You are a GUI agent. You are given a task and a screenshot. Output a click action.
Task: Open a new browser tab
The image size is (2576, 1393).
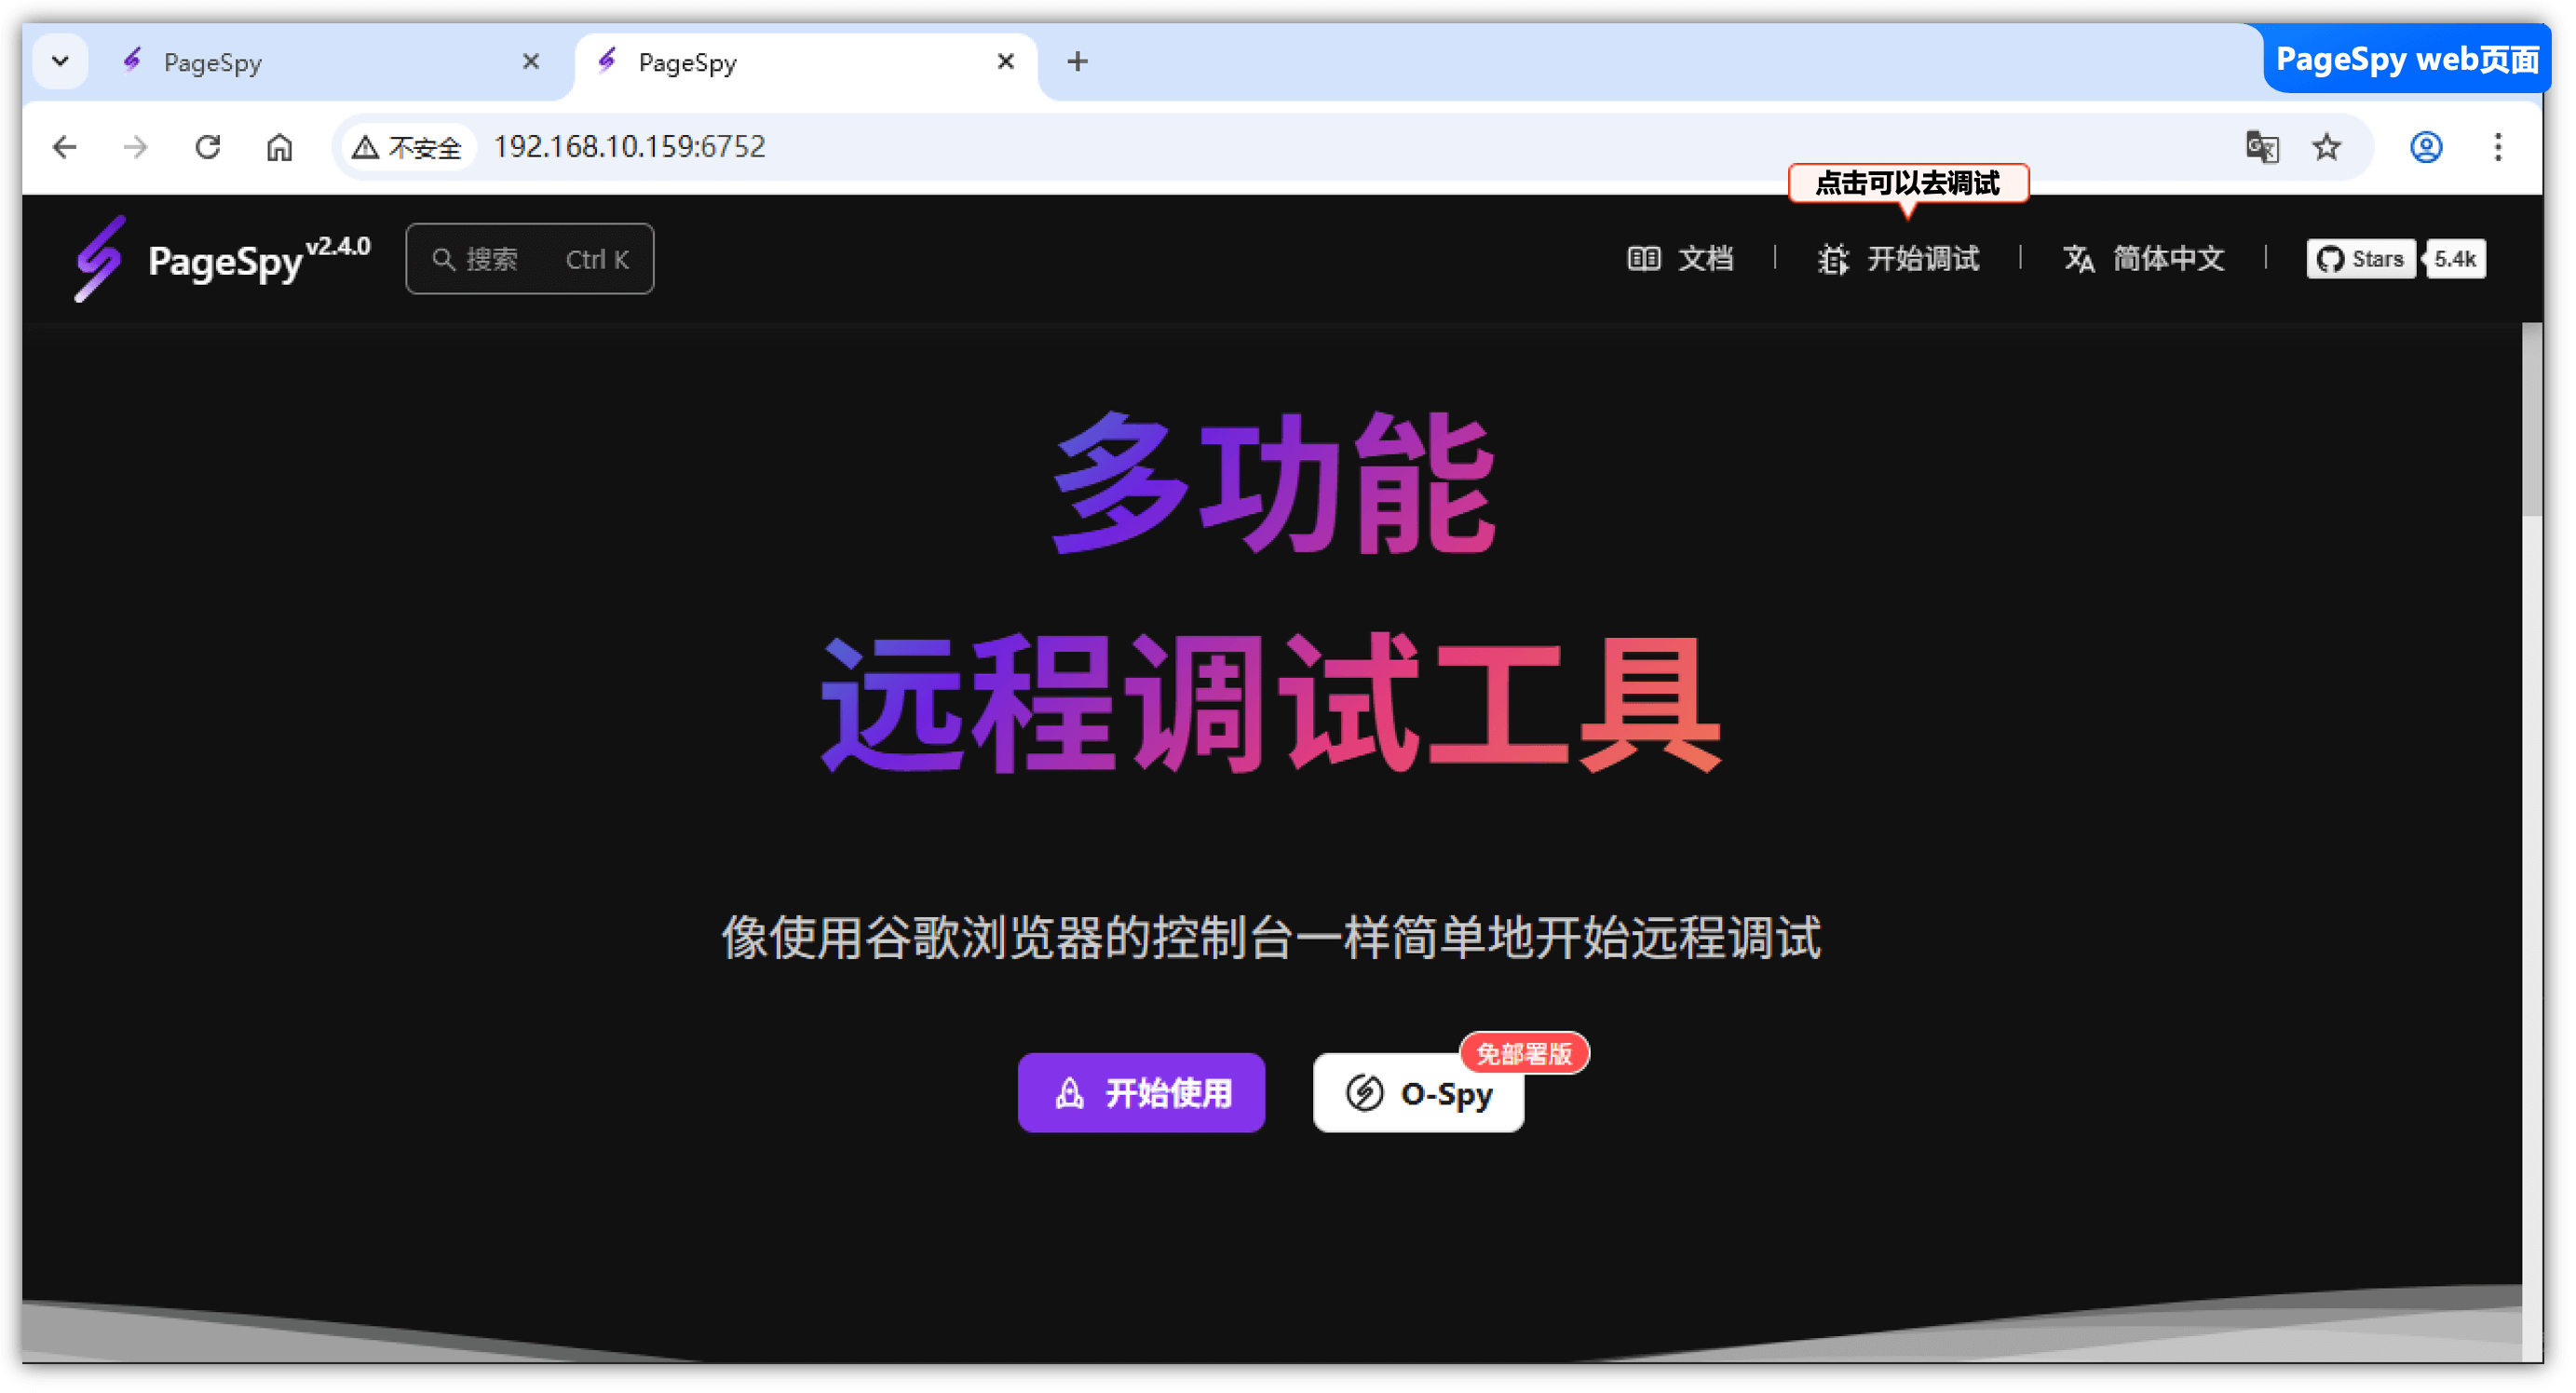[x=1077, y=61]
